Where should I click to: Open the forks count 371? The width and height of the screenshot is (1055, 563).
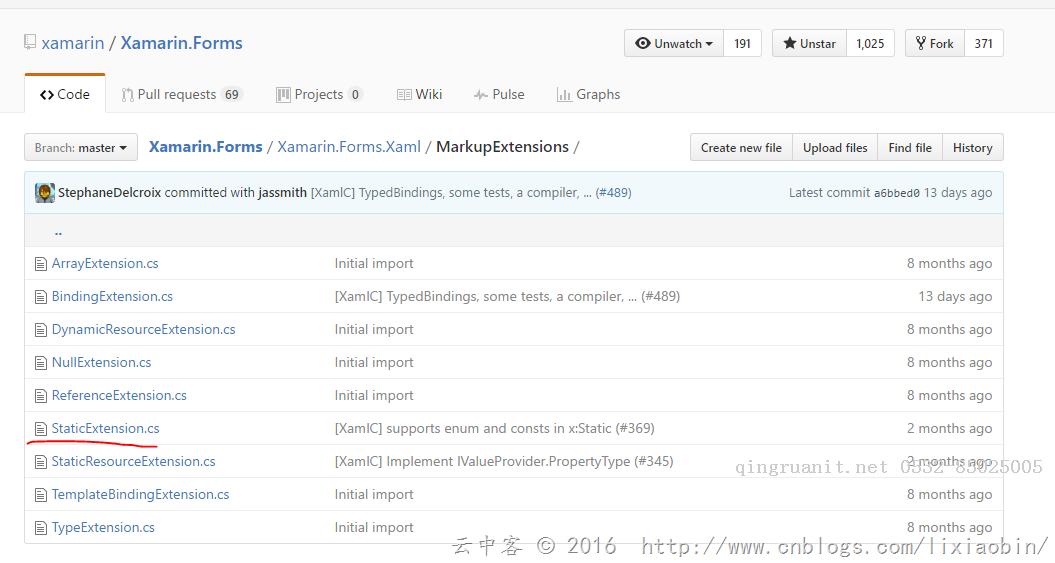pos(984,43)
